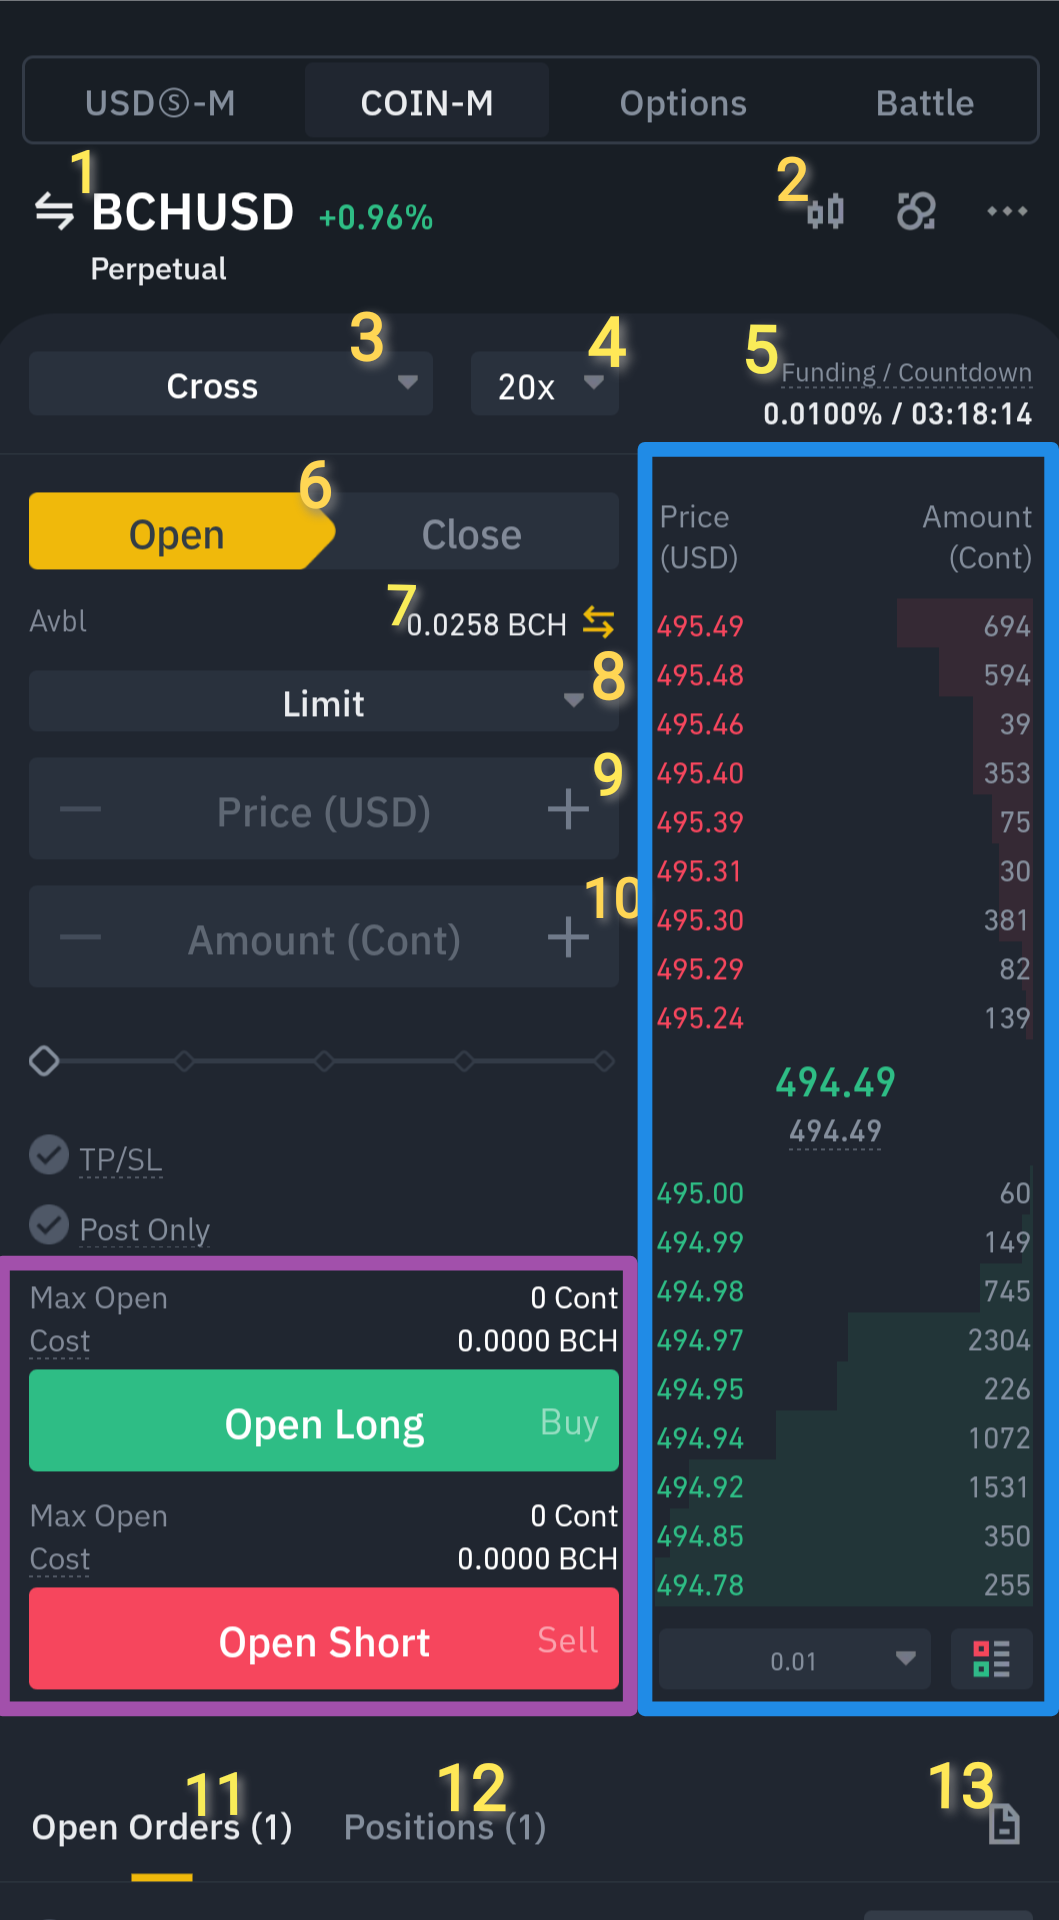Open the three-dots more menu
The width and height of the screenshot is (1059, 1920).
[x=1007, y=211]
